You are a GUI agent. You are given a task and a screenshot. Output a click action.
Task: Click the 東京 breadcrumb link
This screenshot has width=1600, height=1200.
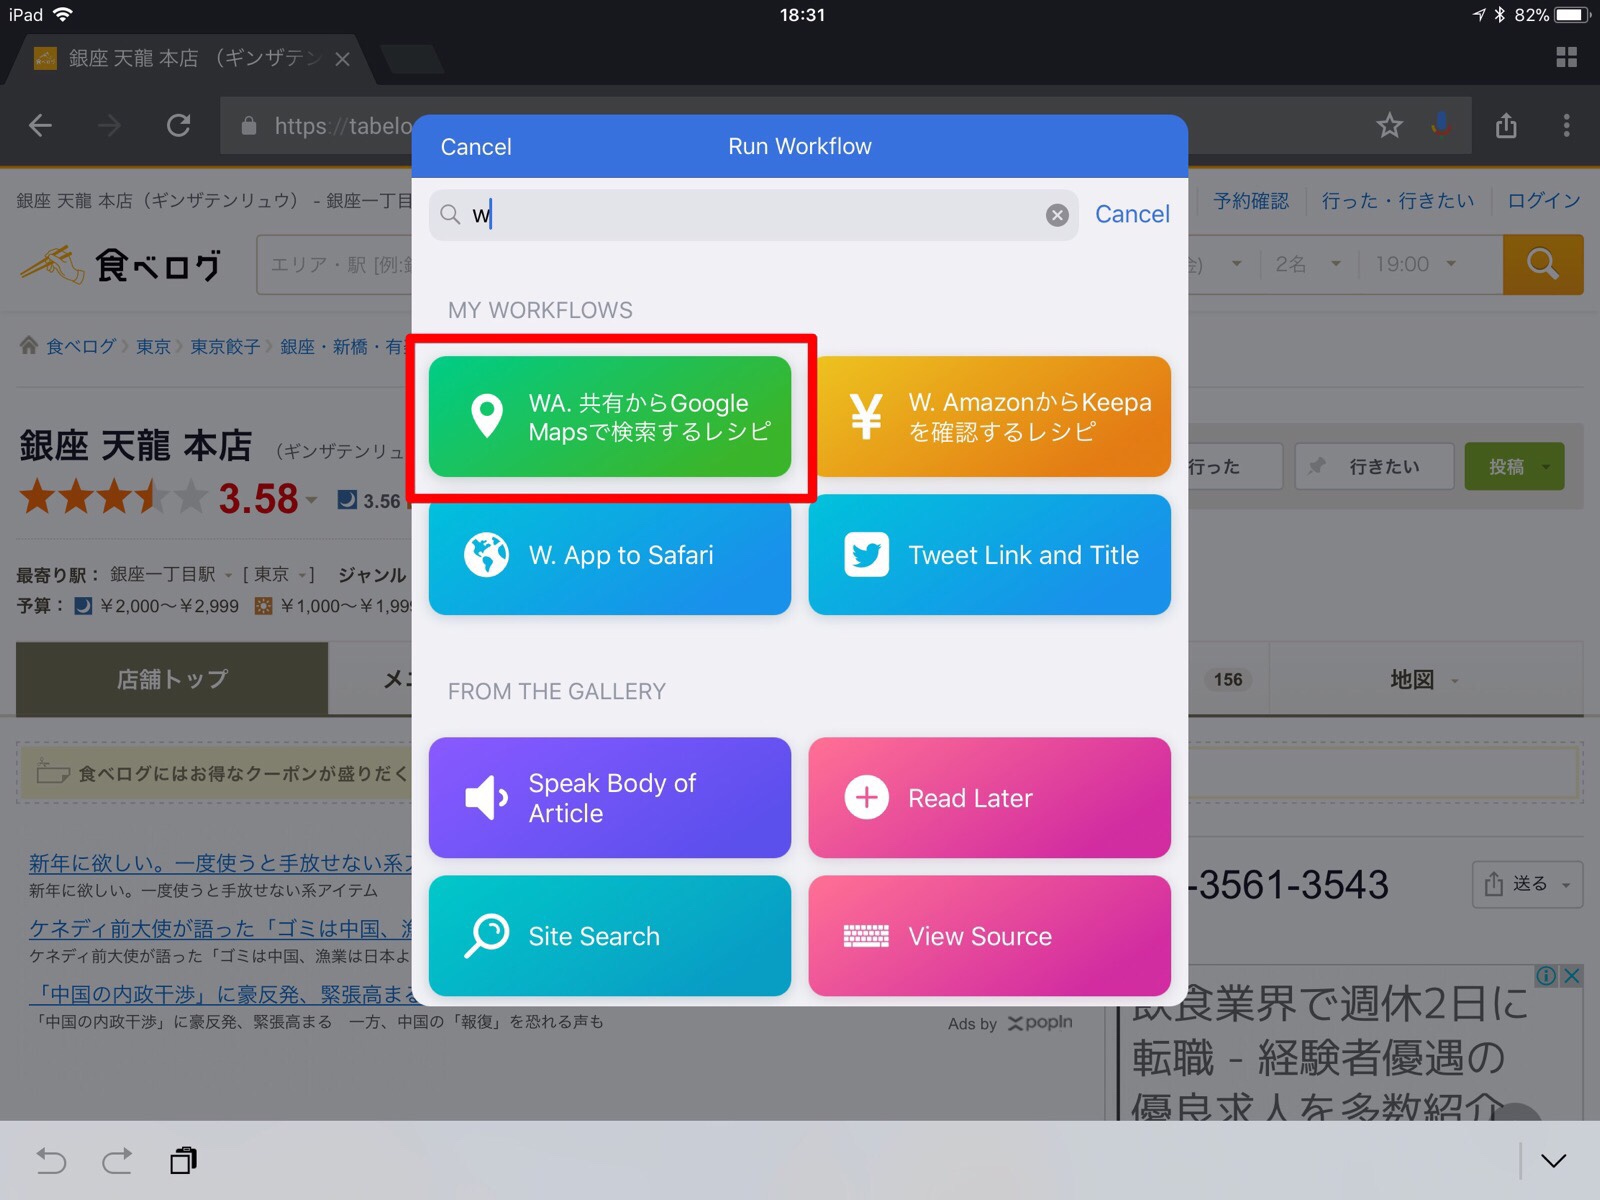[153, 346]
